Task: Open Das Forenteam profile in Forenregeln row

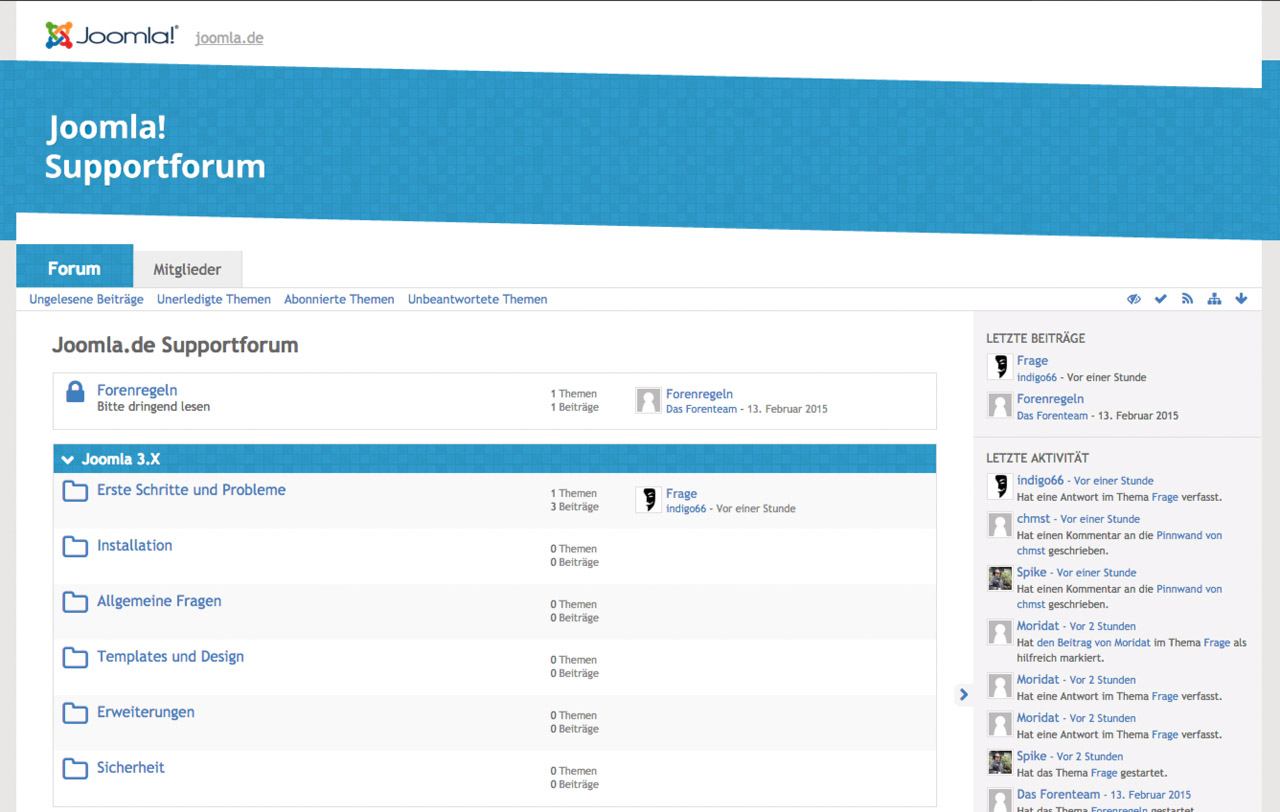Action: [701, 409]
